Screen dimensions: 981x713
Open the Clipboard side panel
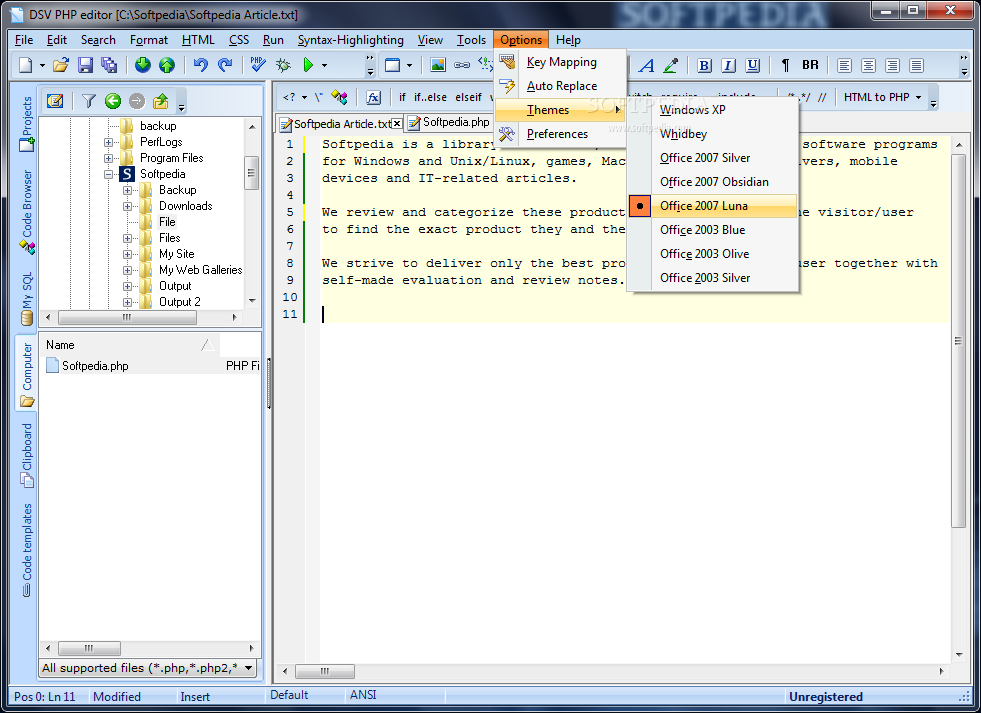tap(26, 454)
